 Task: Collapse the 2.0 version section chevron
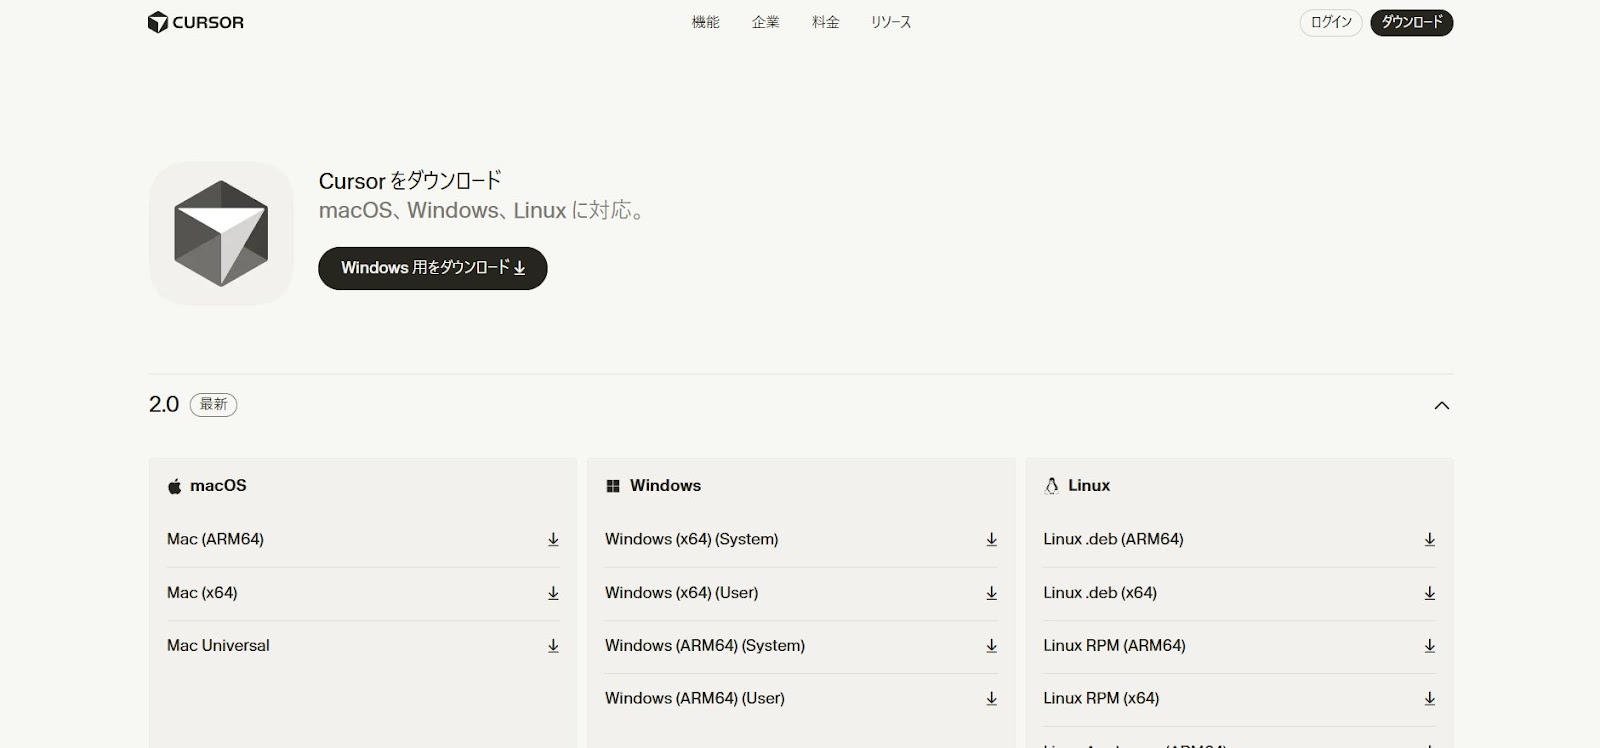pyautogui.click(x=1441, y=405)
